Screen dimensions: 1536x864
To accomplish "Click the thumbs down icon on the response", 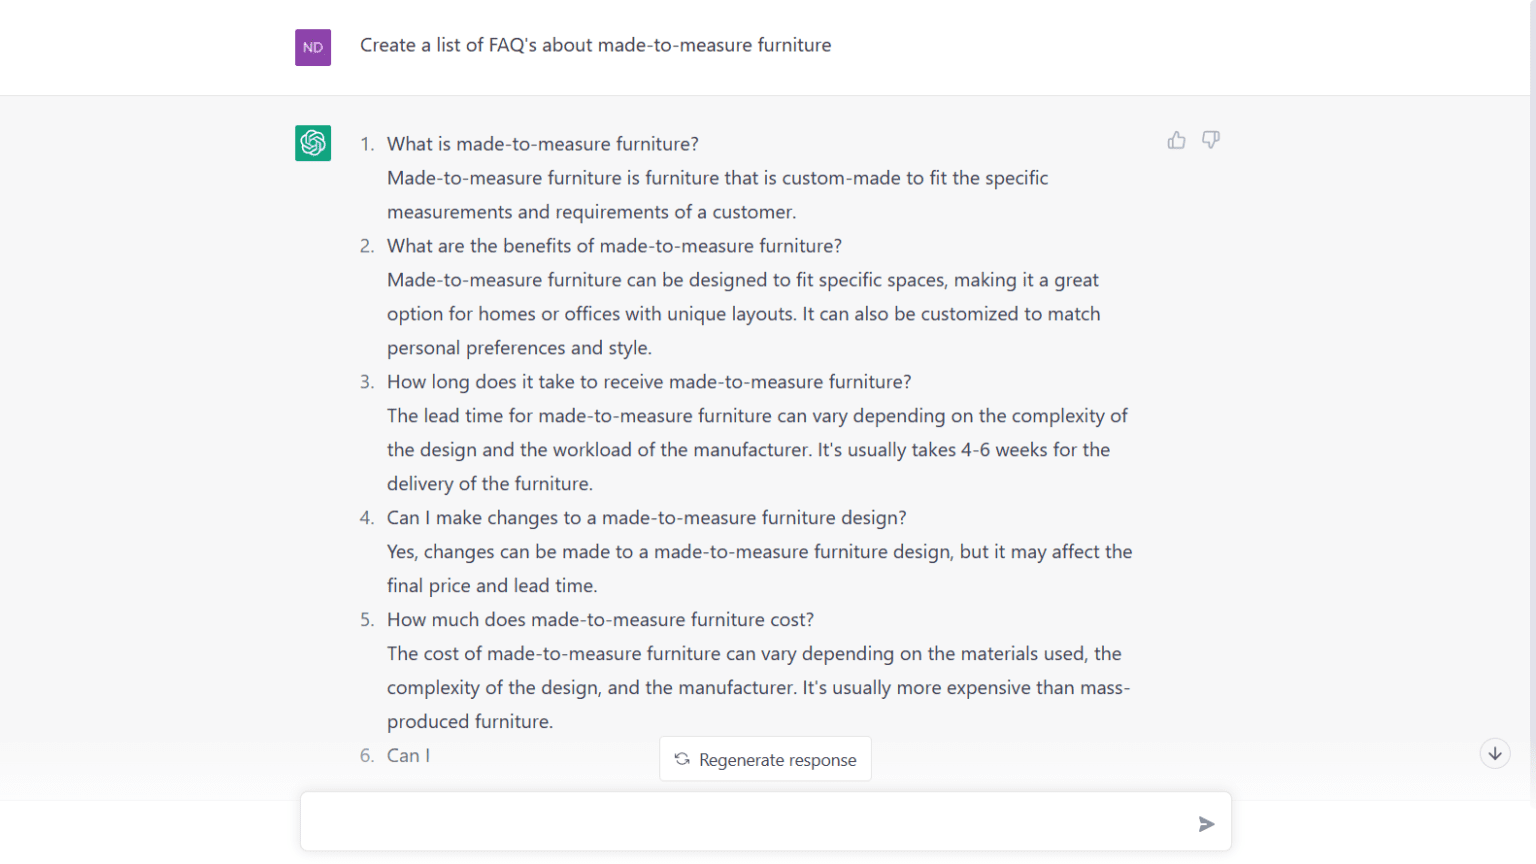I will coord(1211,141).
